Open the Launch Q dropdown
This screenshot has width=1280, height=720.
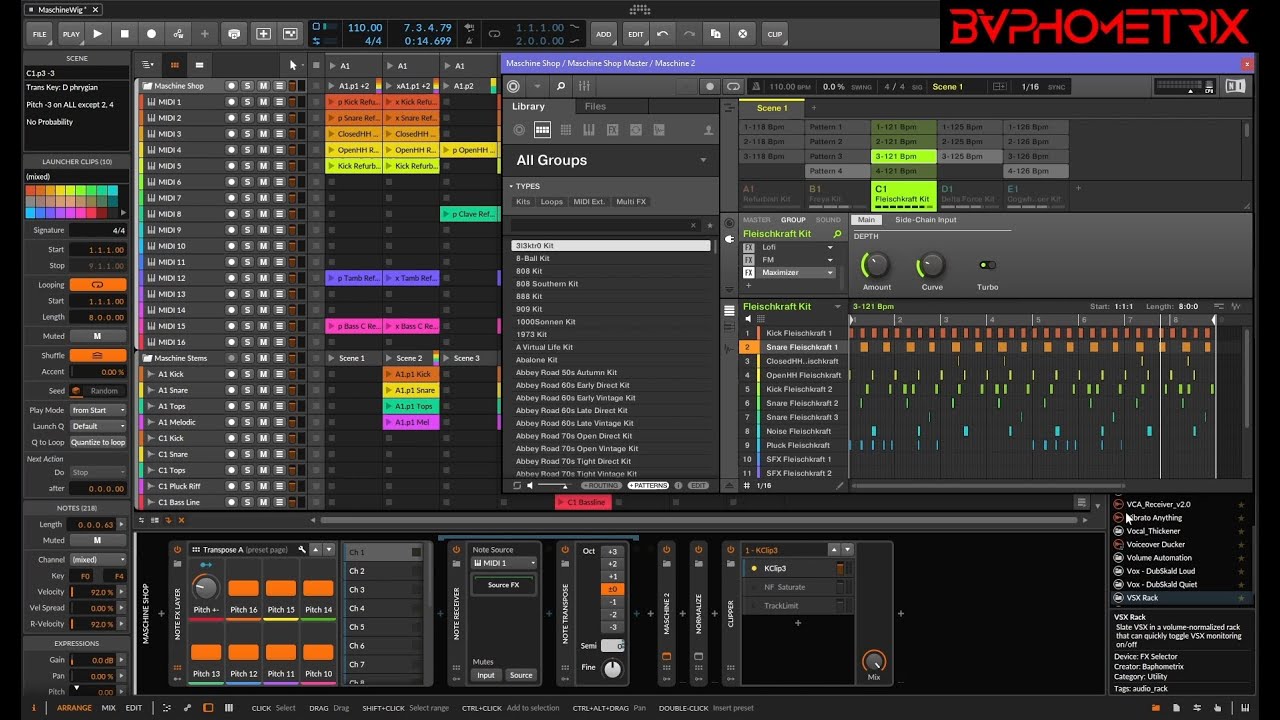click(98, 426)
